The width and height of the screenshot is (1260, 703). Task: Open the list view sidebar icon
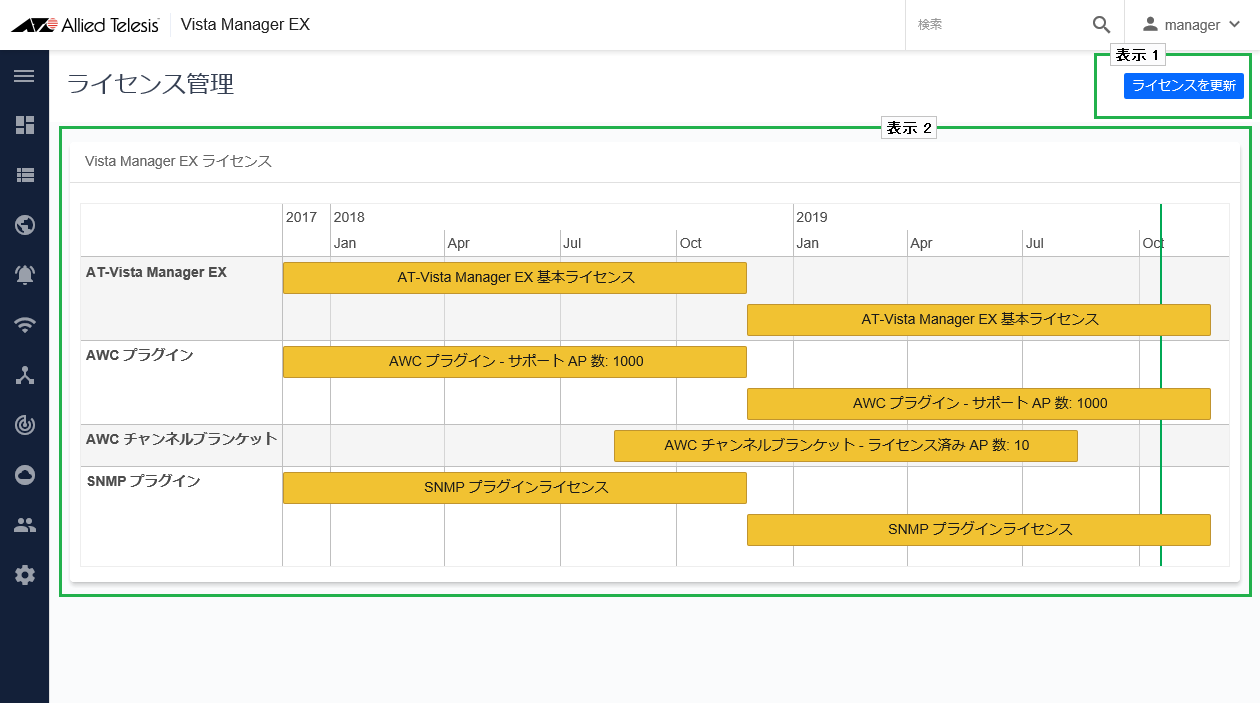[24, 175]
